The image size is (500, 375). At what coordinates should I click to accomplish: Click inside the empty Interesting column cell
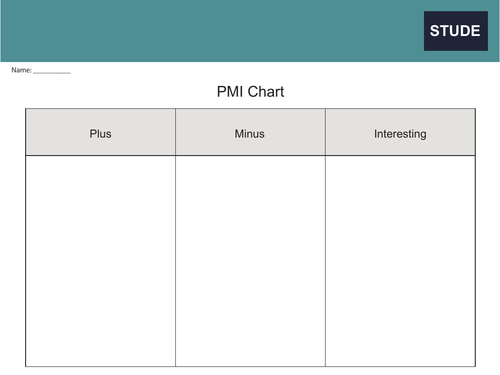400,261
